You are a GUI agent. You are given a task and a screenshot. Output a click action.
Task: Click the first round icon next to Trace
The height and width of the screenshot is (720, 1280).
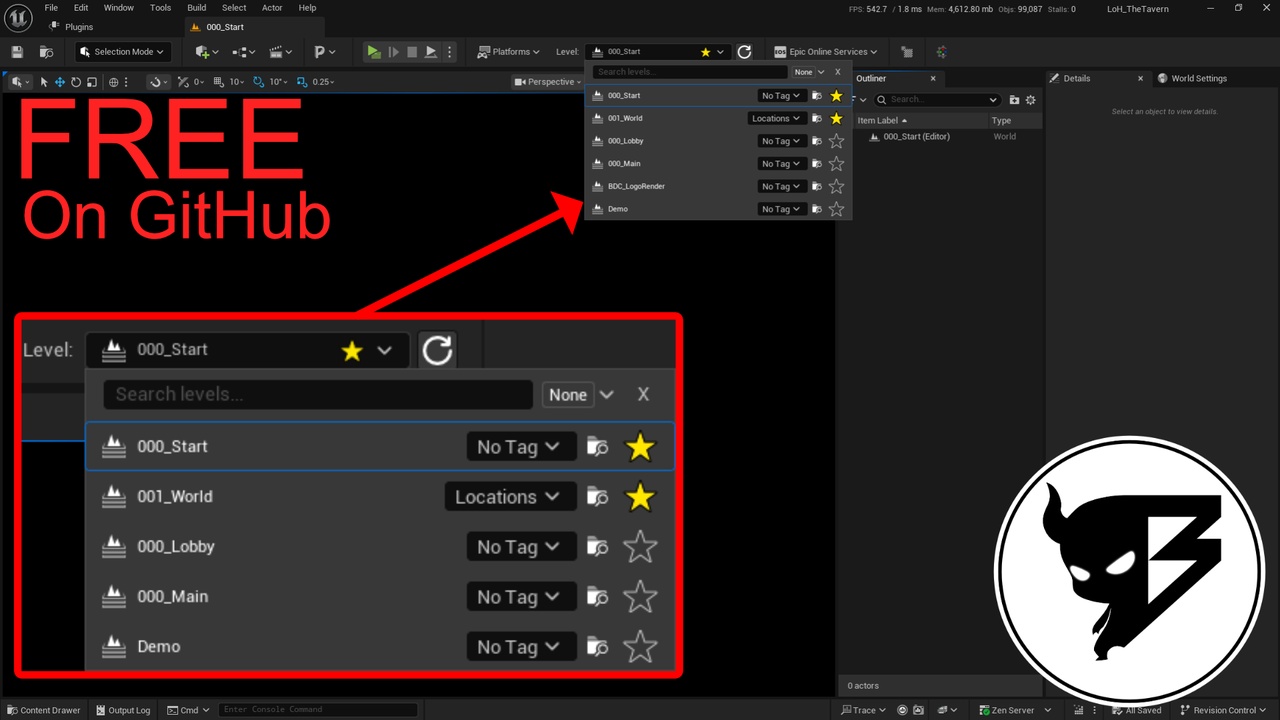pyautogui.click(x=903, y=710)
